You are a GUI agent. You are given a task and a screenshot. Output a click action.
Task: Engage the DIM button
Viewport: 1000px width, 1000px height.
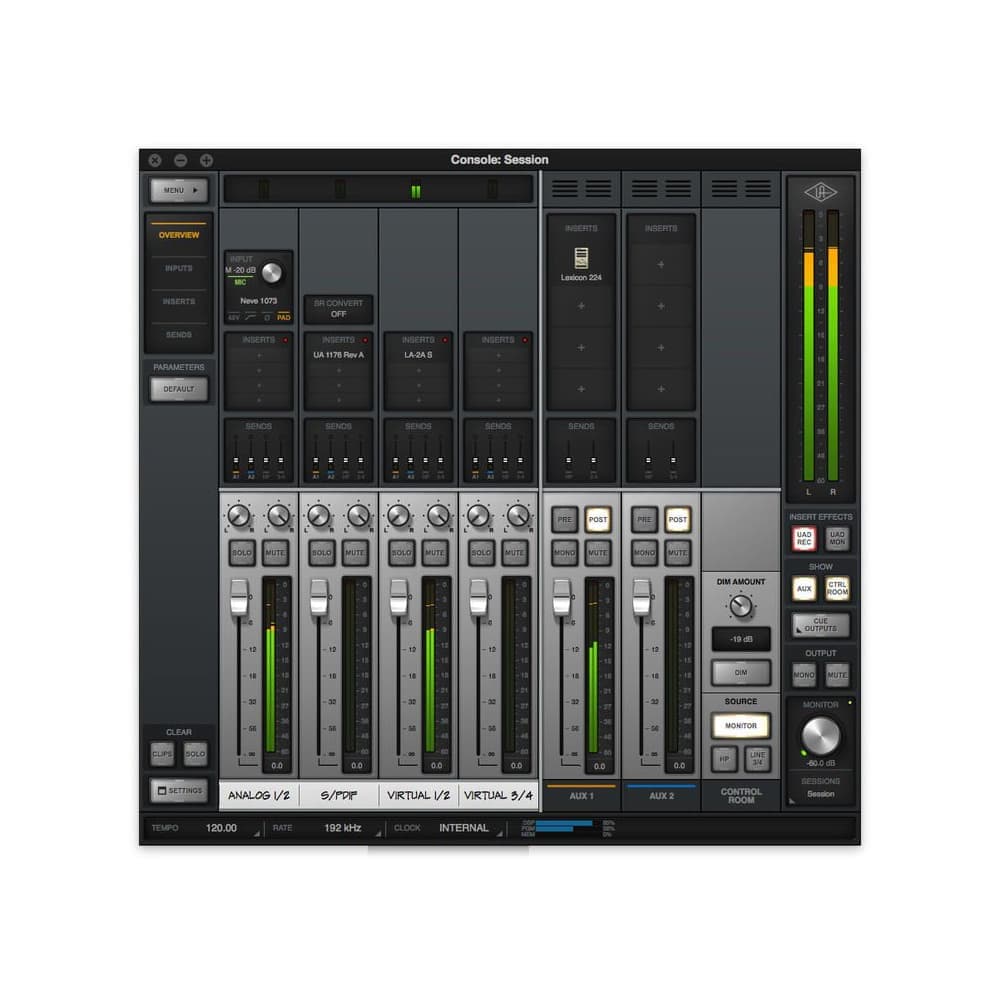coord(740,673)
